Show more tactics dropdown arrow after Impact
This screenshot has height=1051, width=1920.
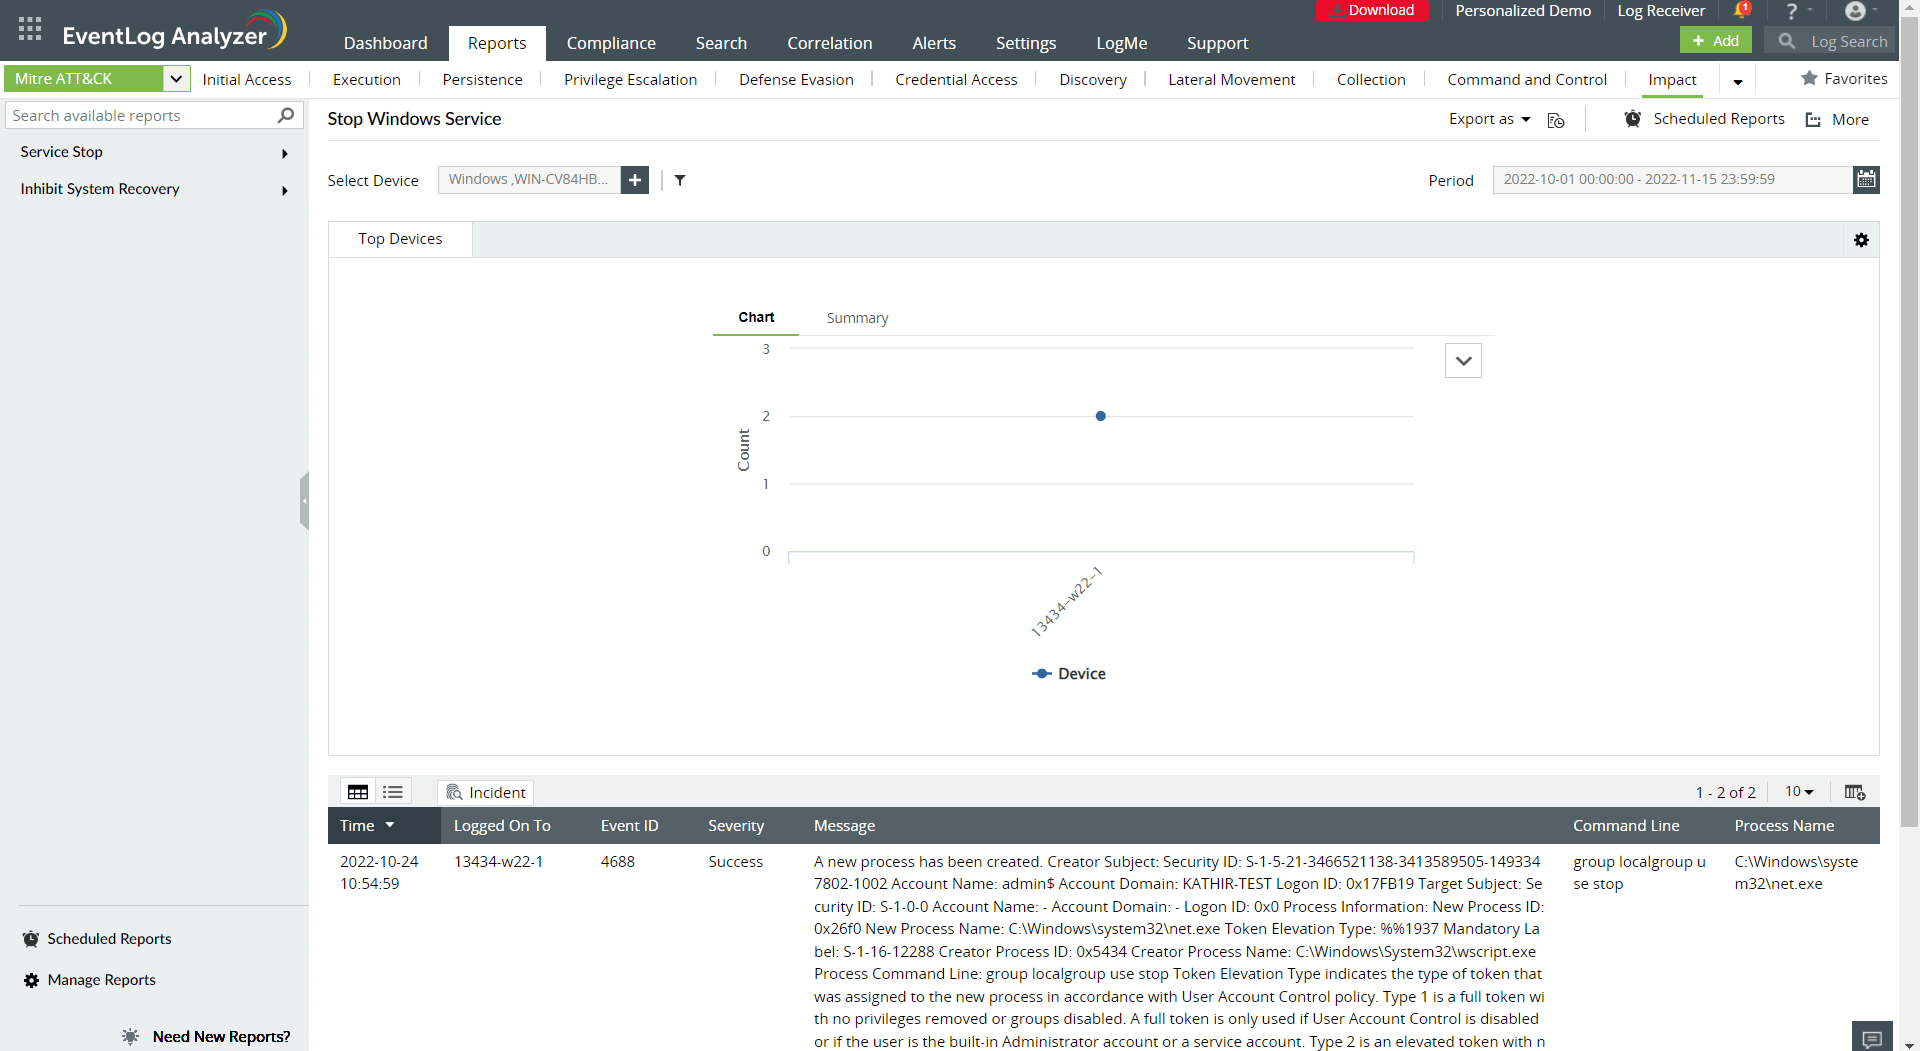[1738, 81]
